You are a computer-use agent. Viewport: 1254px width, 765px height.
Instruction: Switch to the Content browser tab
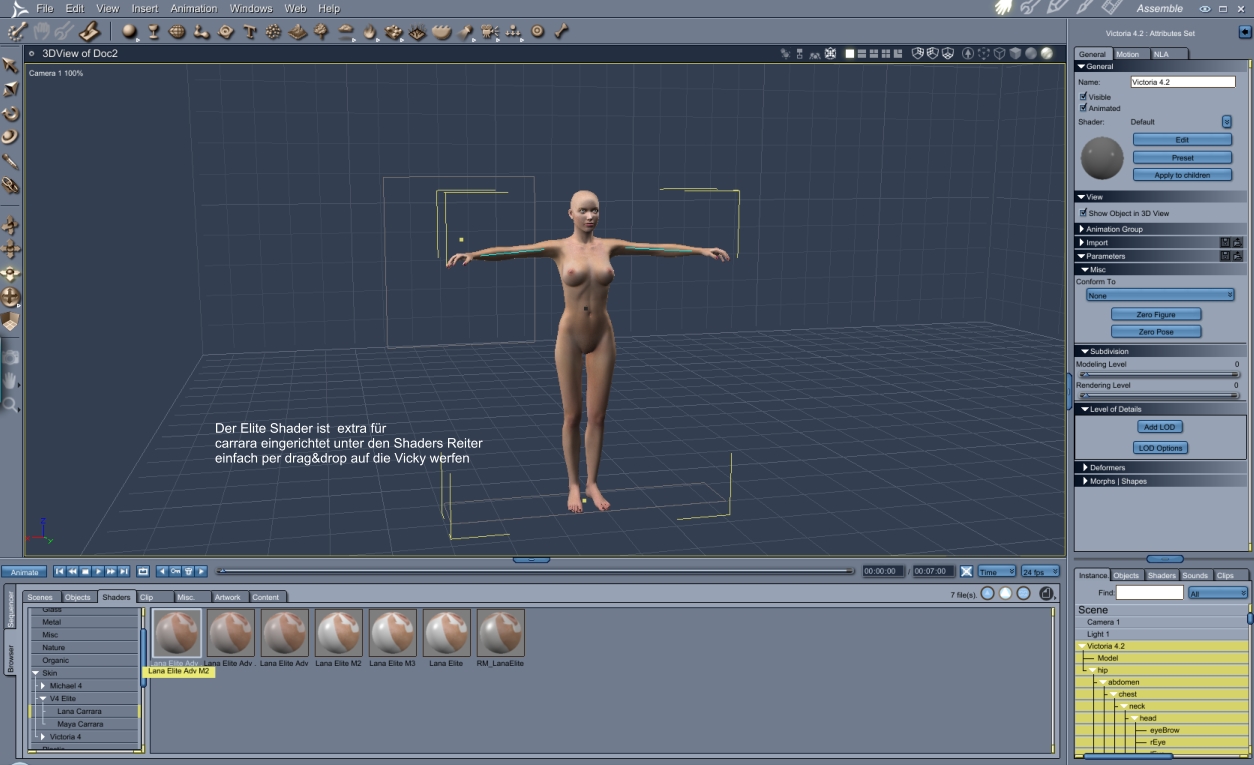[265, 597]
